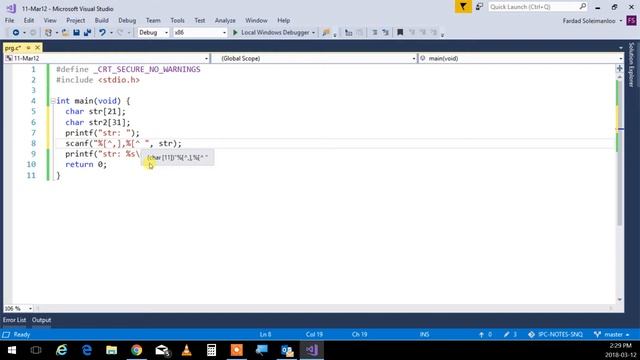Open the File menu

(9, 20)
